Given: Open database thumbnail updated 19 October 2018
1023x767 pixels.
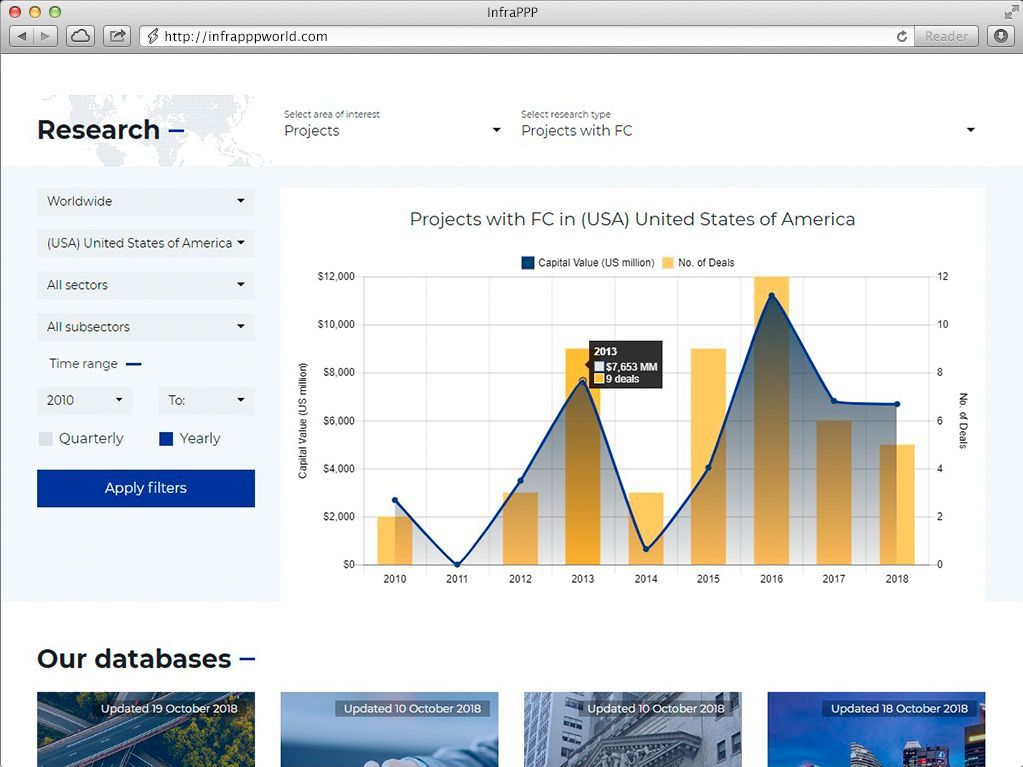Looking at the screenshot, I should pyautogui.click(x=146, y=729).
